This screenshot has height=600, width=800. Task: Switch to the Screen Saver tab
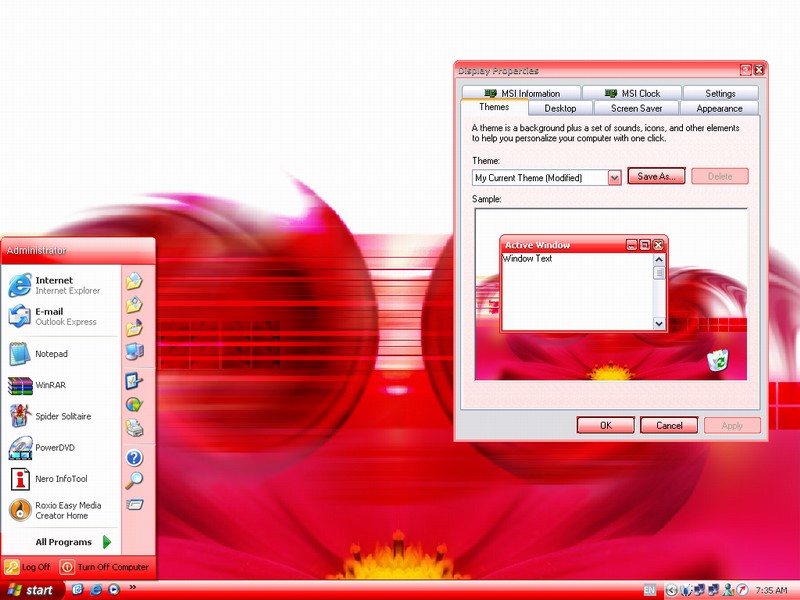(x=636, y=108)
